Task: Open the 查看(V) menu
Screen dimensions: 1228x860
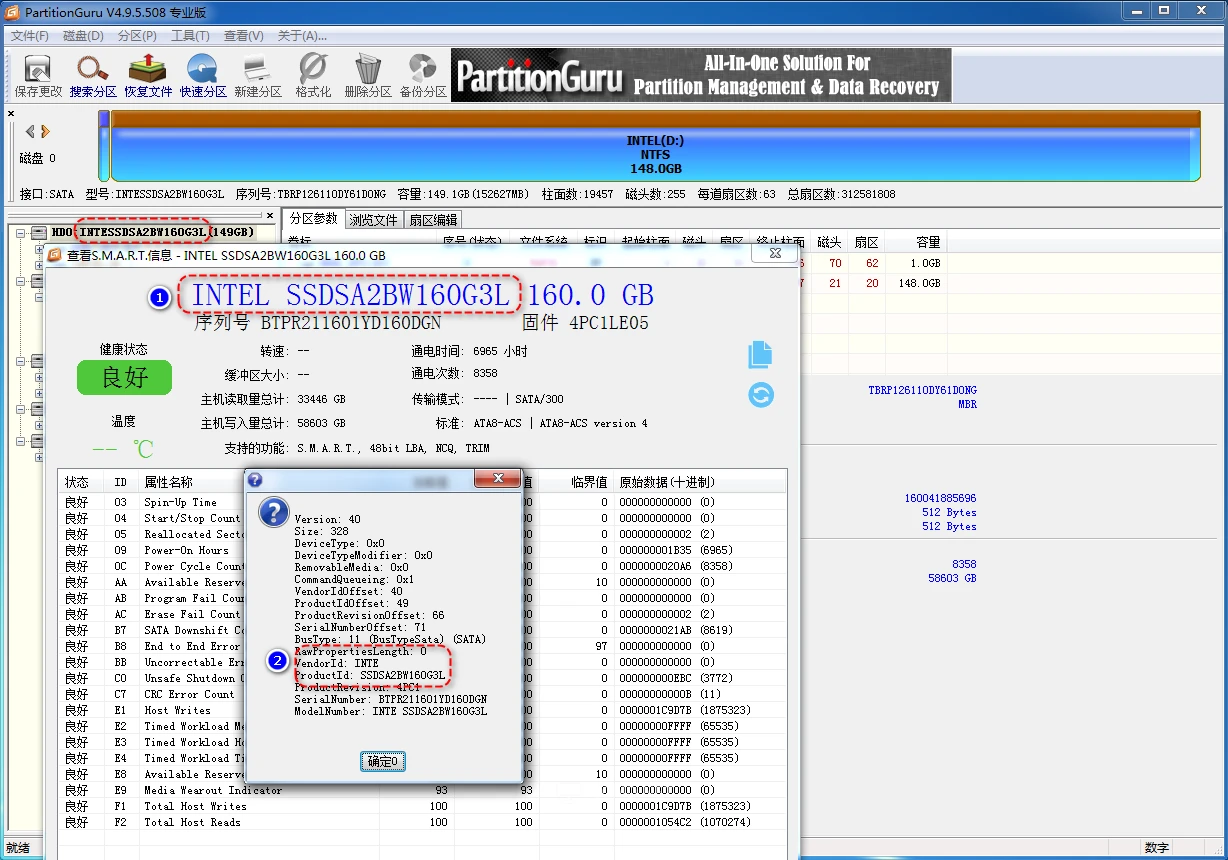Action: pos(243,35)
